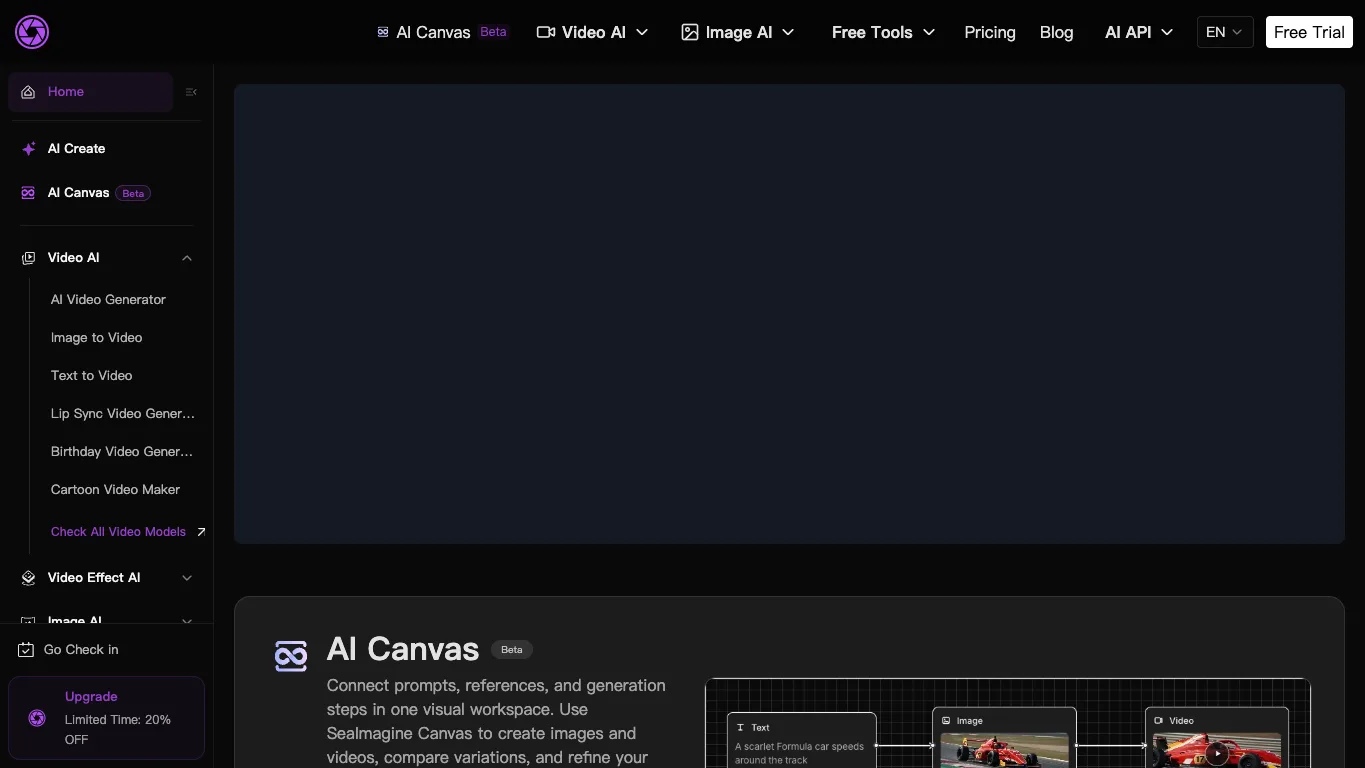
Task: Click the Free Trial button
Action: (x=1309, y=32)
